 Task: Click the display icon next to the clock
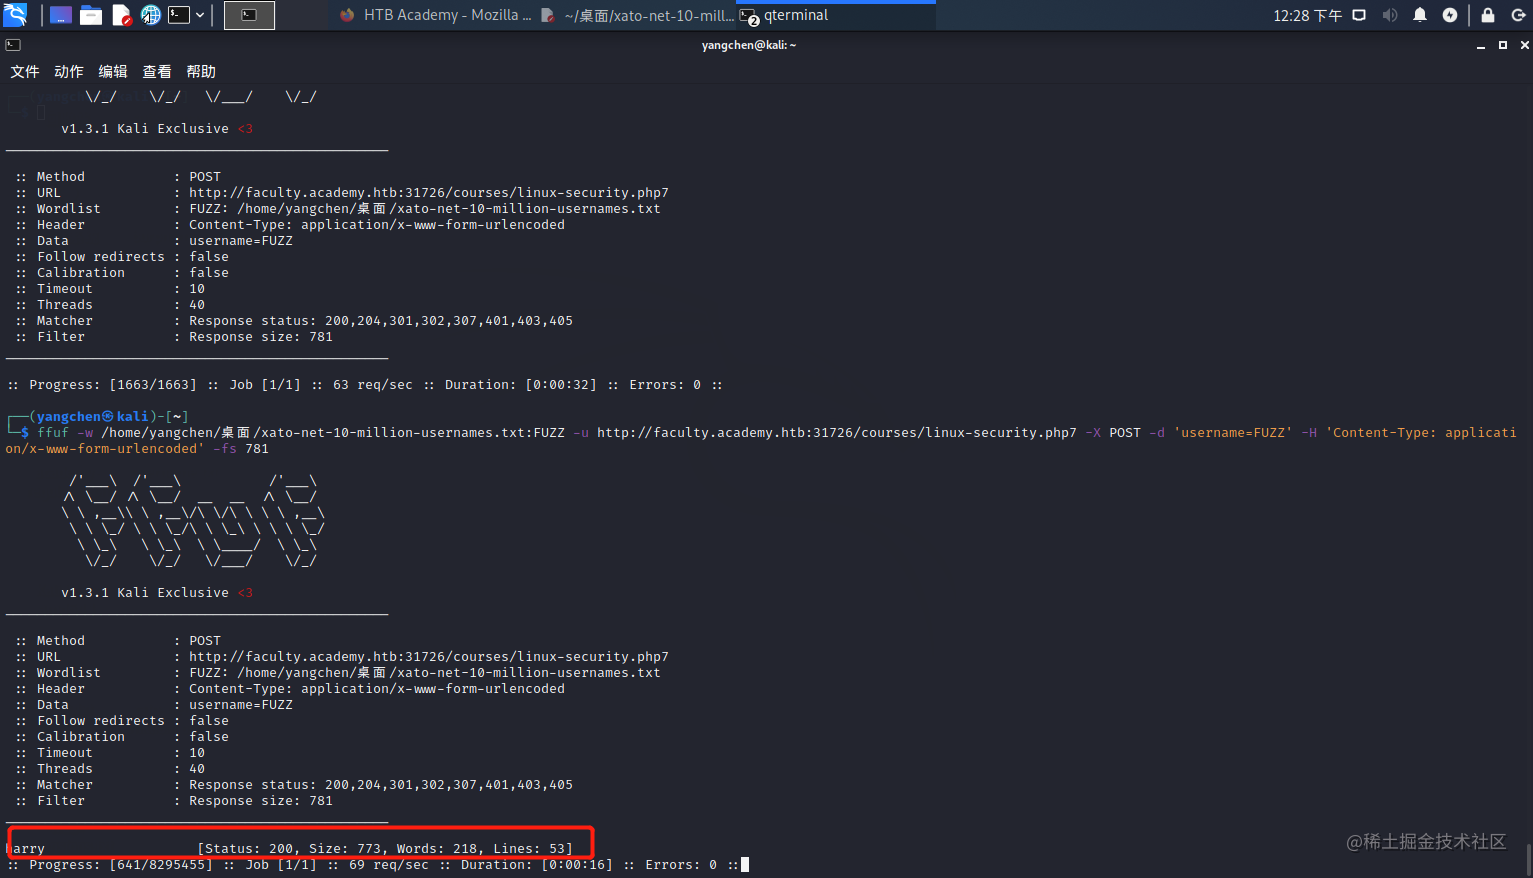pyautogui.click(x=1361, y=14)
